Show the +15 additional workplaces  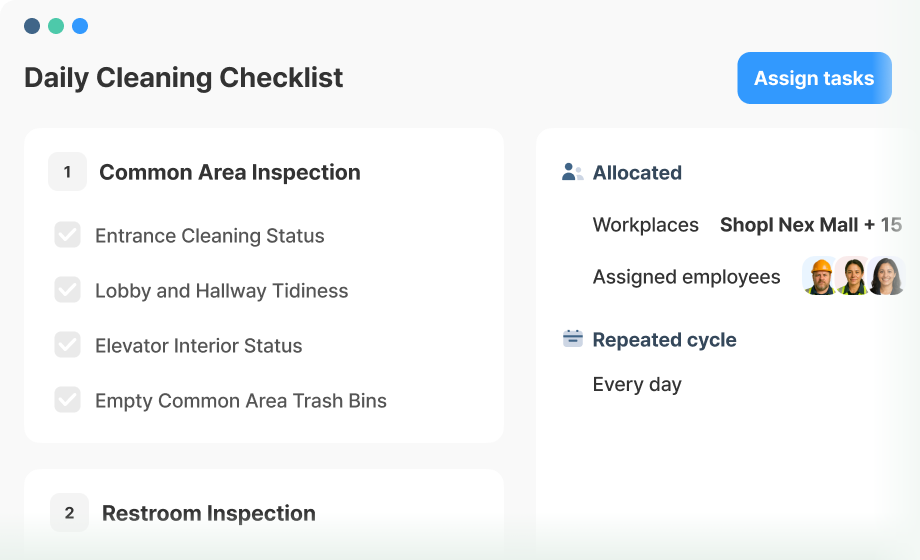click(883, 225)
